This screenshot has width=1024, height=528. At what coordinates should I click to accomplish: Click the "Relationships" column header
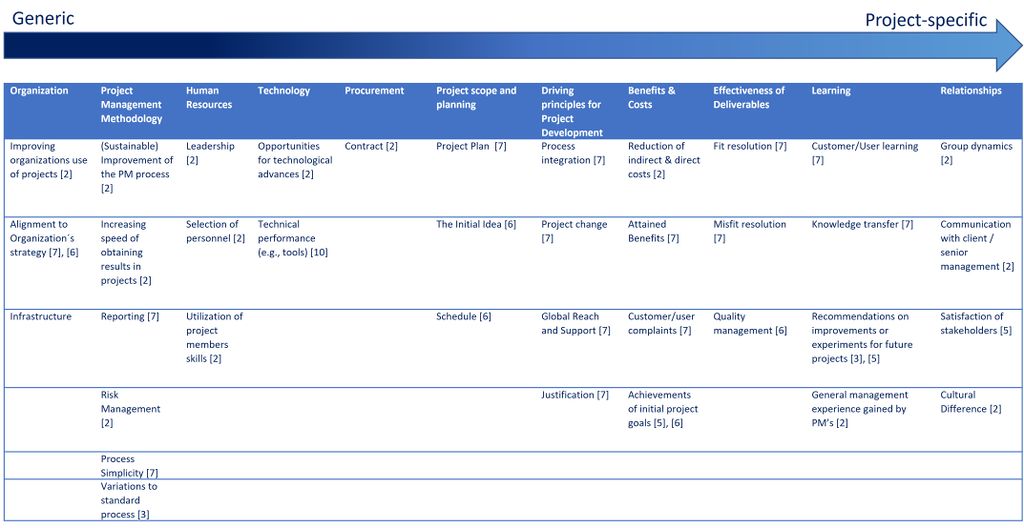(x=970, y=91)
